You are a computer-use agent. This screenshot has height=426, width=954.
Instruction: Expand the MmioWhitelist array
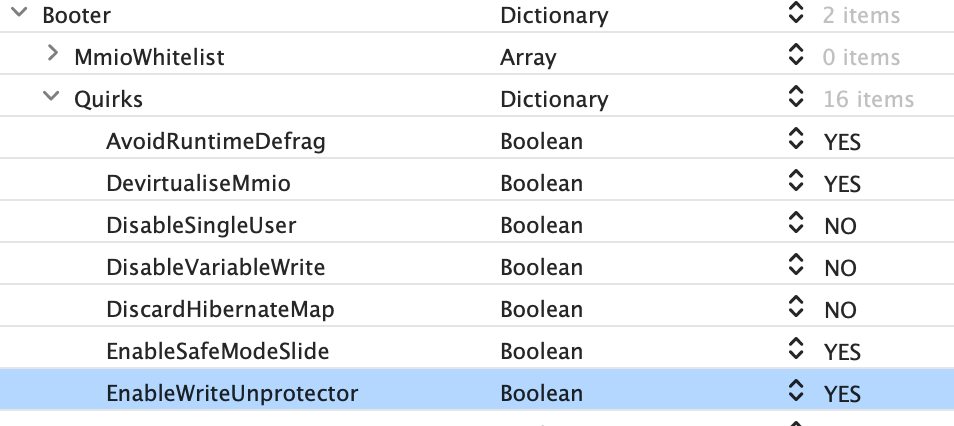pos(52,56)
